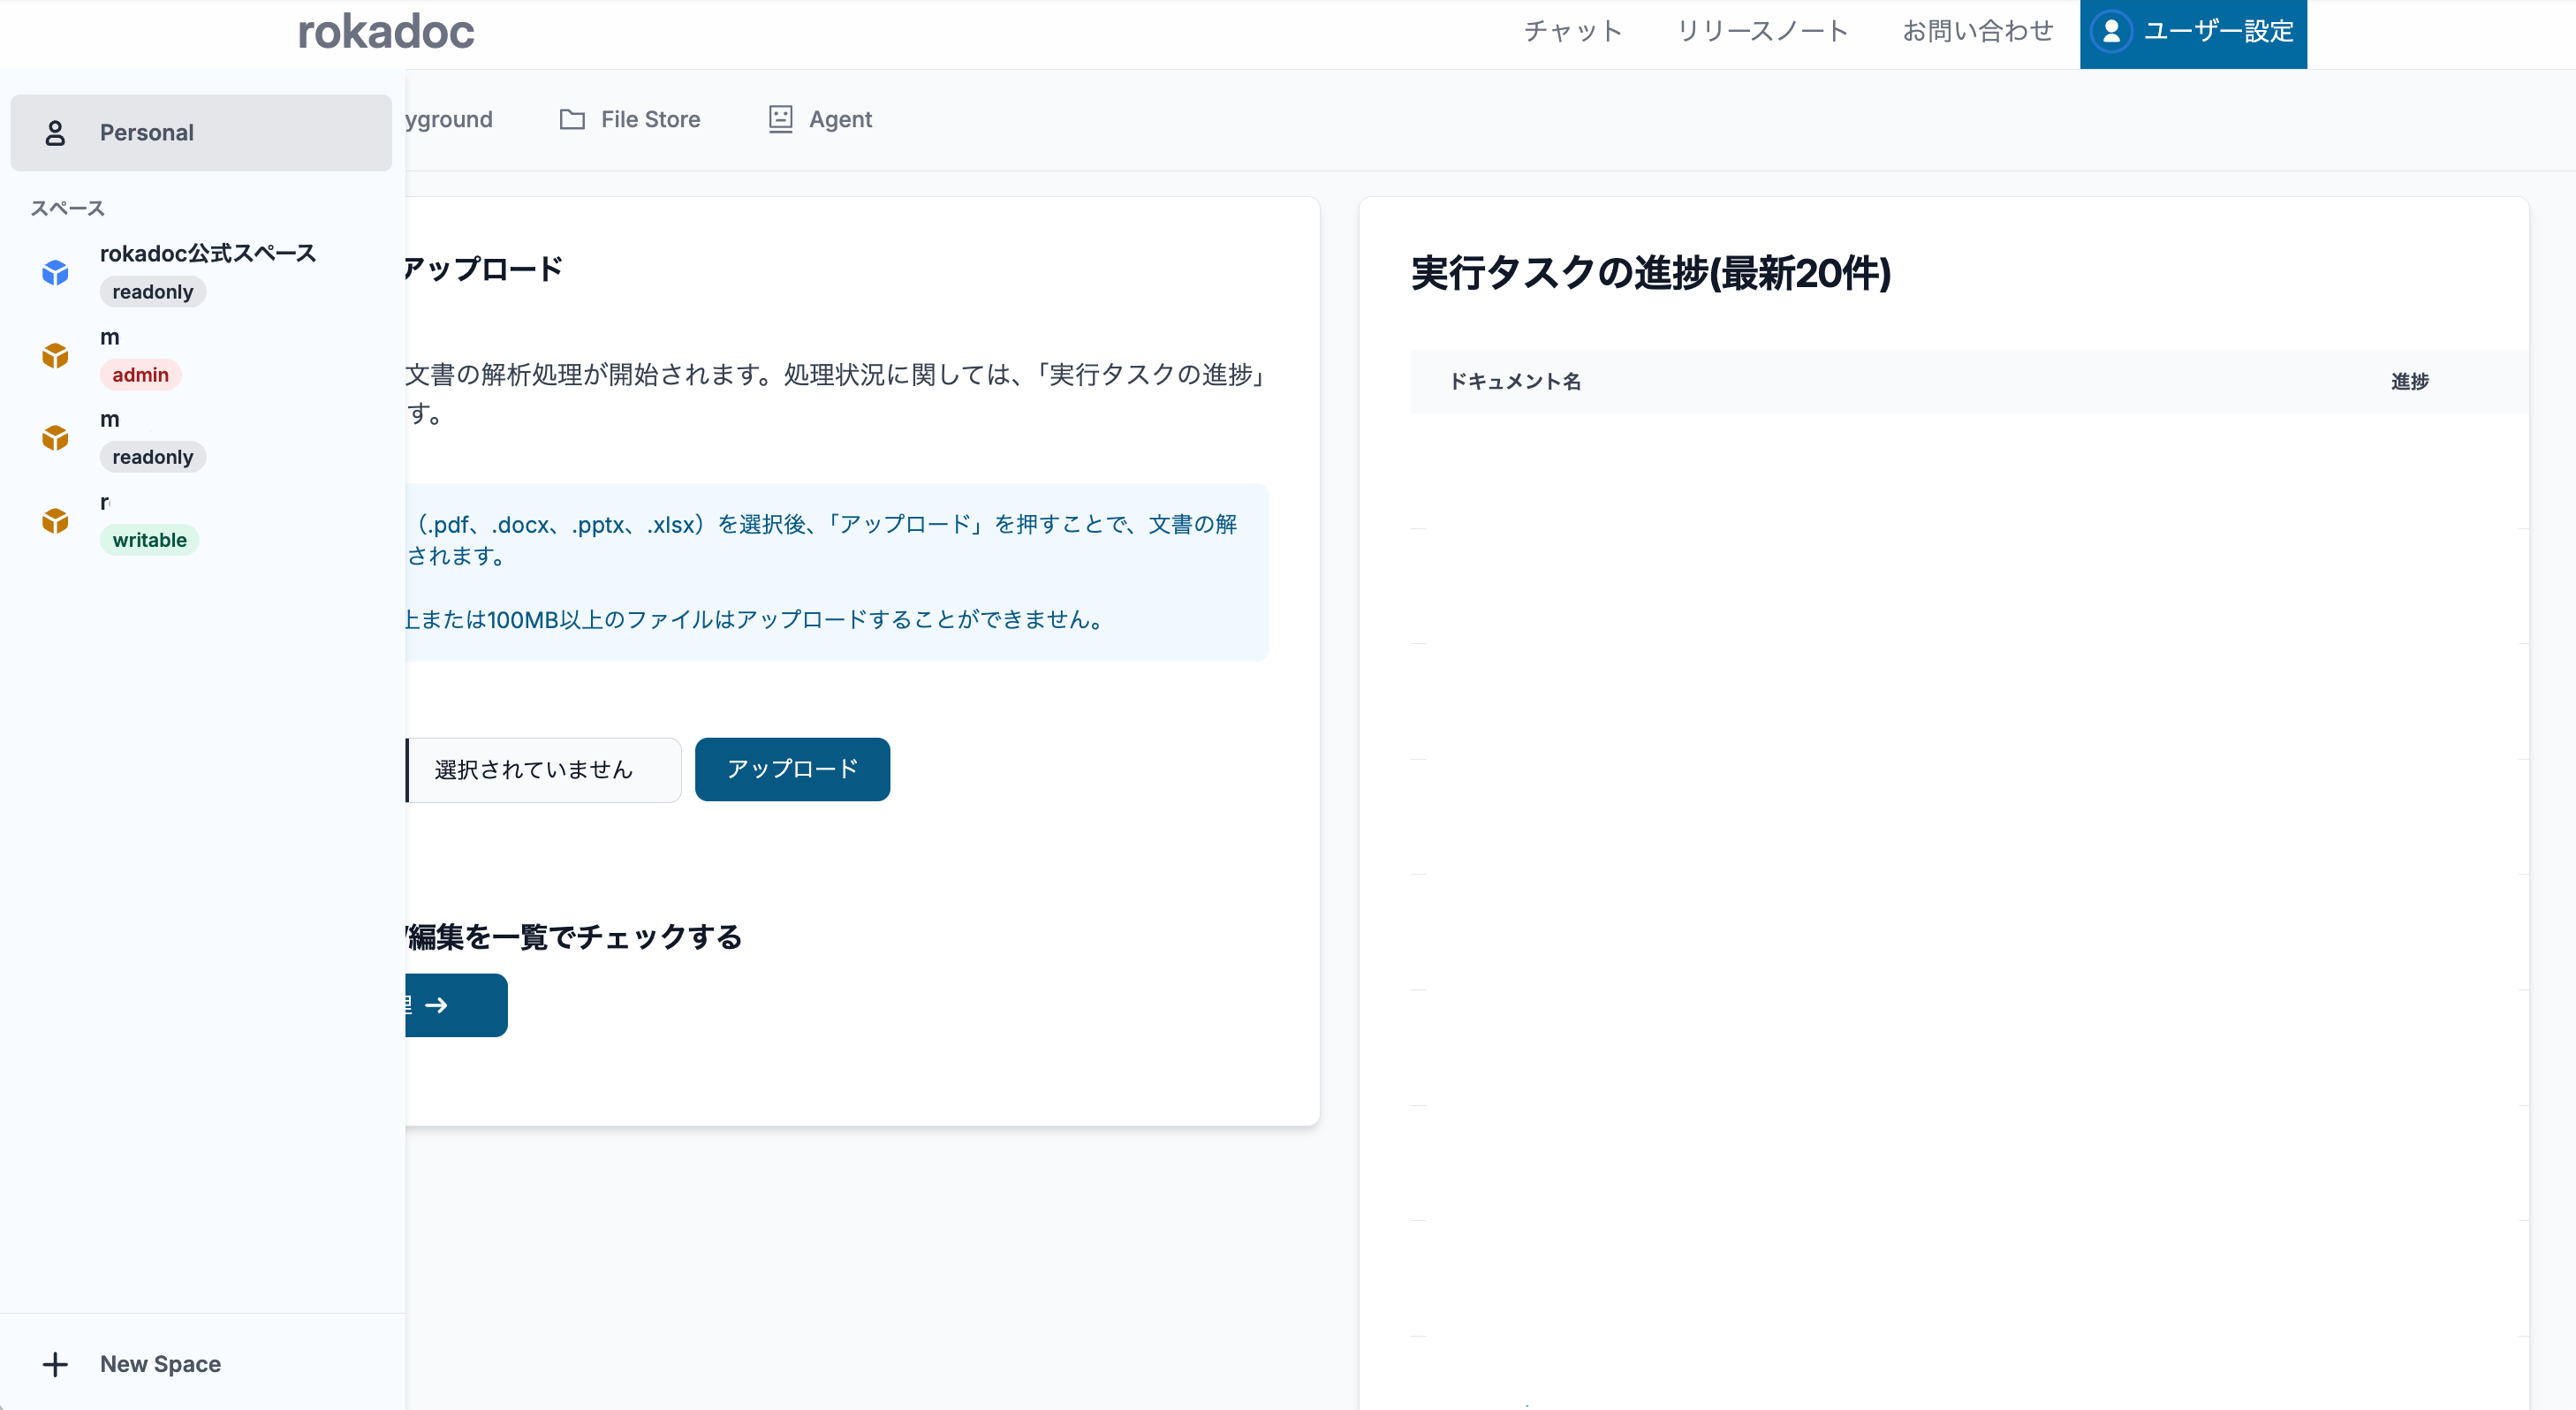2576x1410 pixels.
Task: Switch to the File Store tab
Action: 630,119
